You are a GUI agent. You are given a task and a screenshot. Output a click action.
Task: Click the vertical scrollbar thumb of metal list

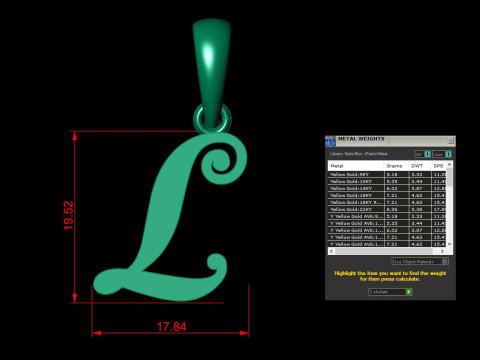click(x=449, y=177)
